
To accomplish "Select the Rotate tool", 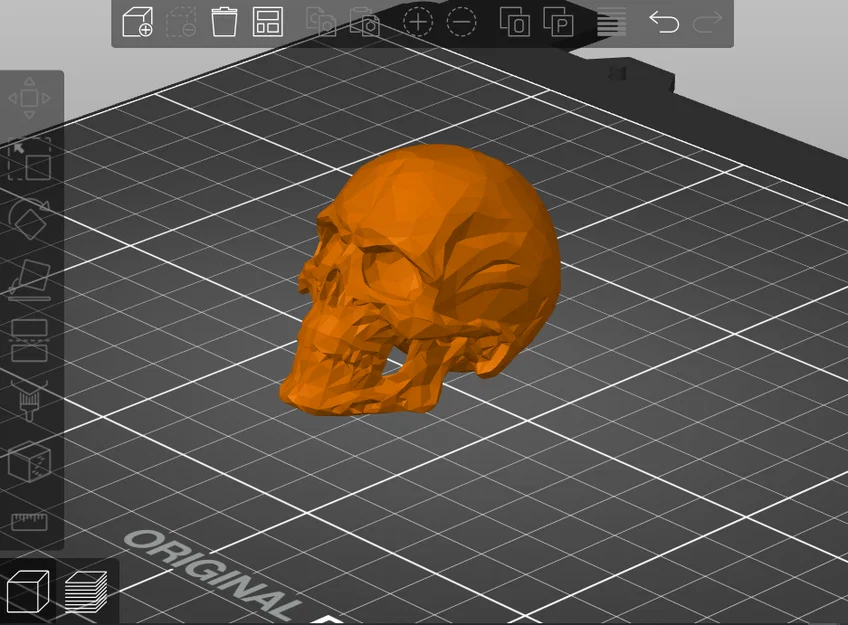I will (30, 218).
